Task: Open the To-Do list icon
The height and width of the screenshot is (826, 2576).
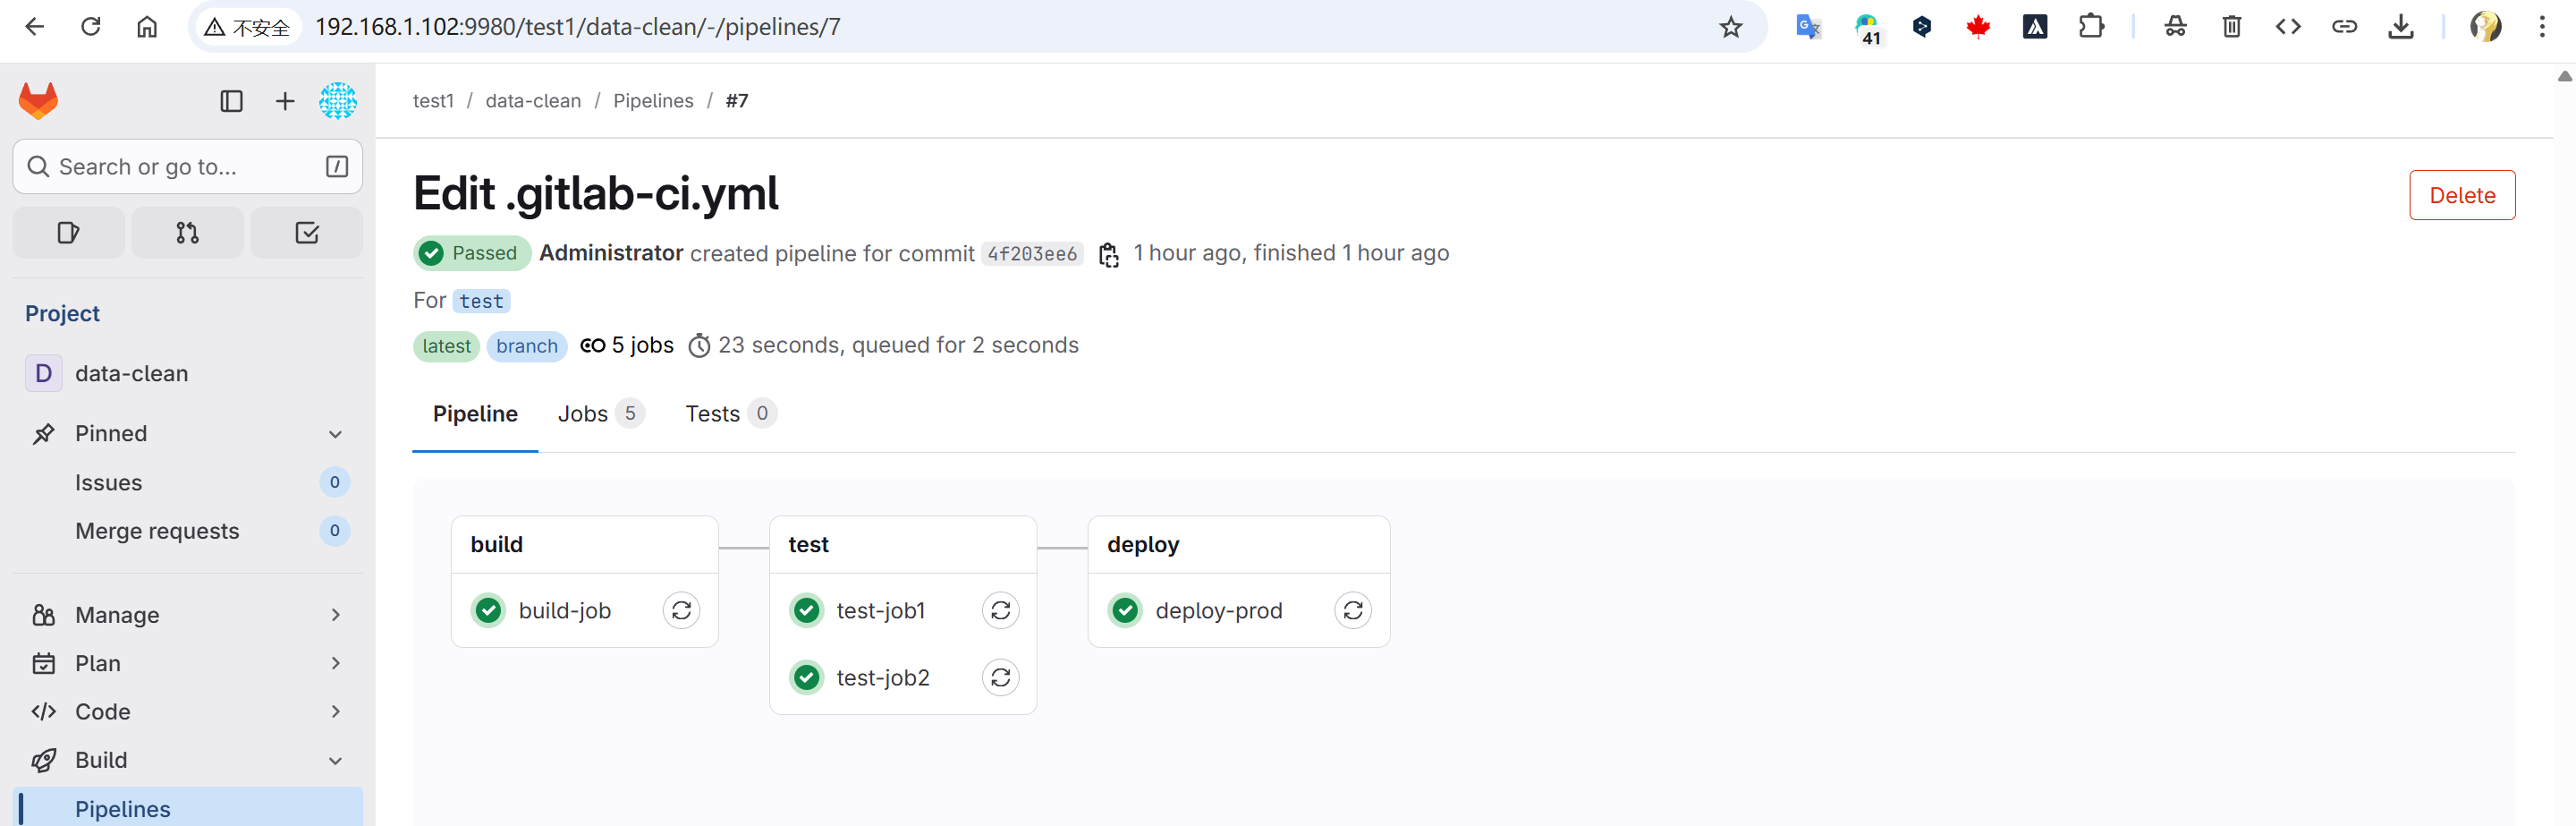Action: (x=306, y=233)
